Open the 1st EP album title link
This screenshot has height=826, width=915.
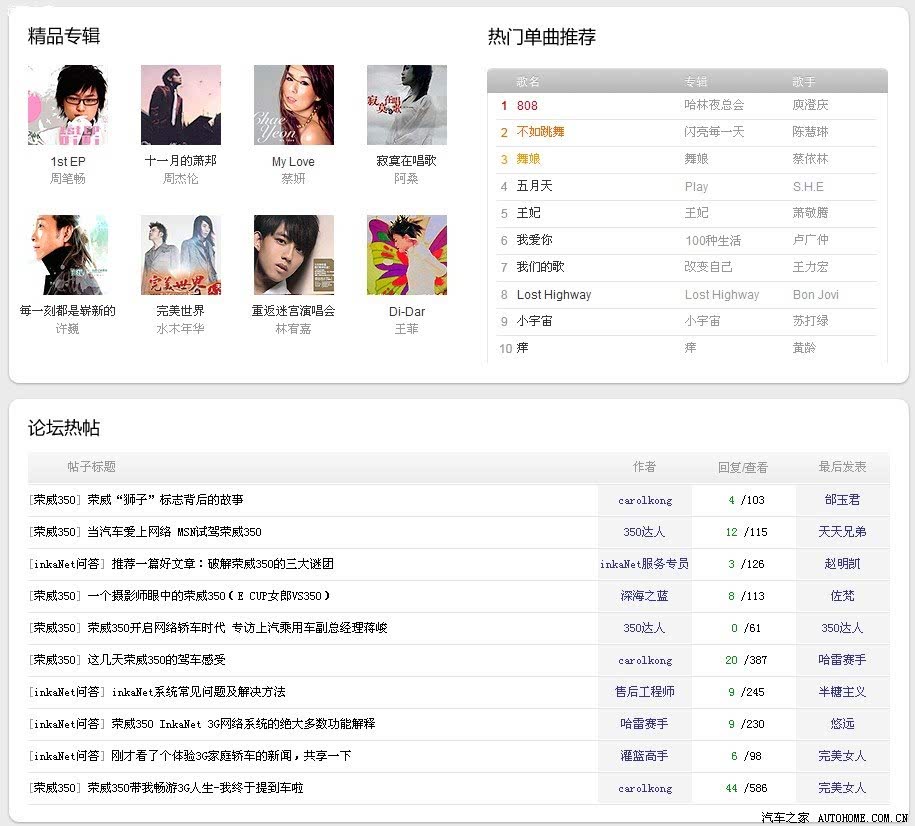click(x=68, y=162)
